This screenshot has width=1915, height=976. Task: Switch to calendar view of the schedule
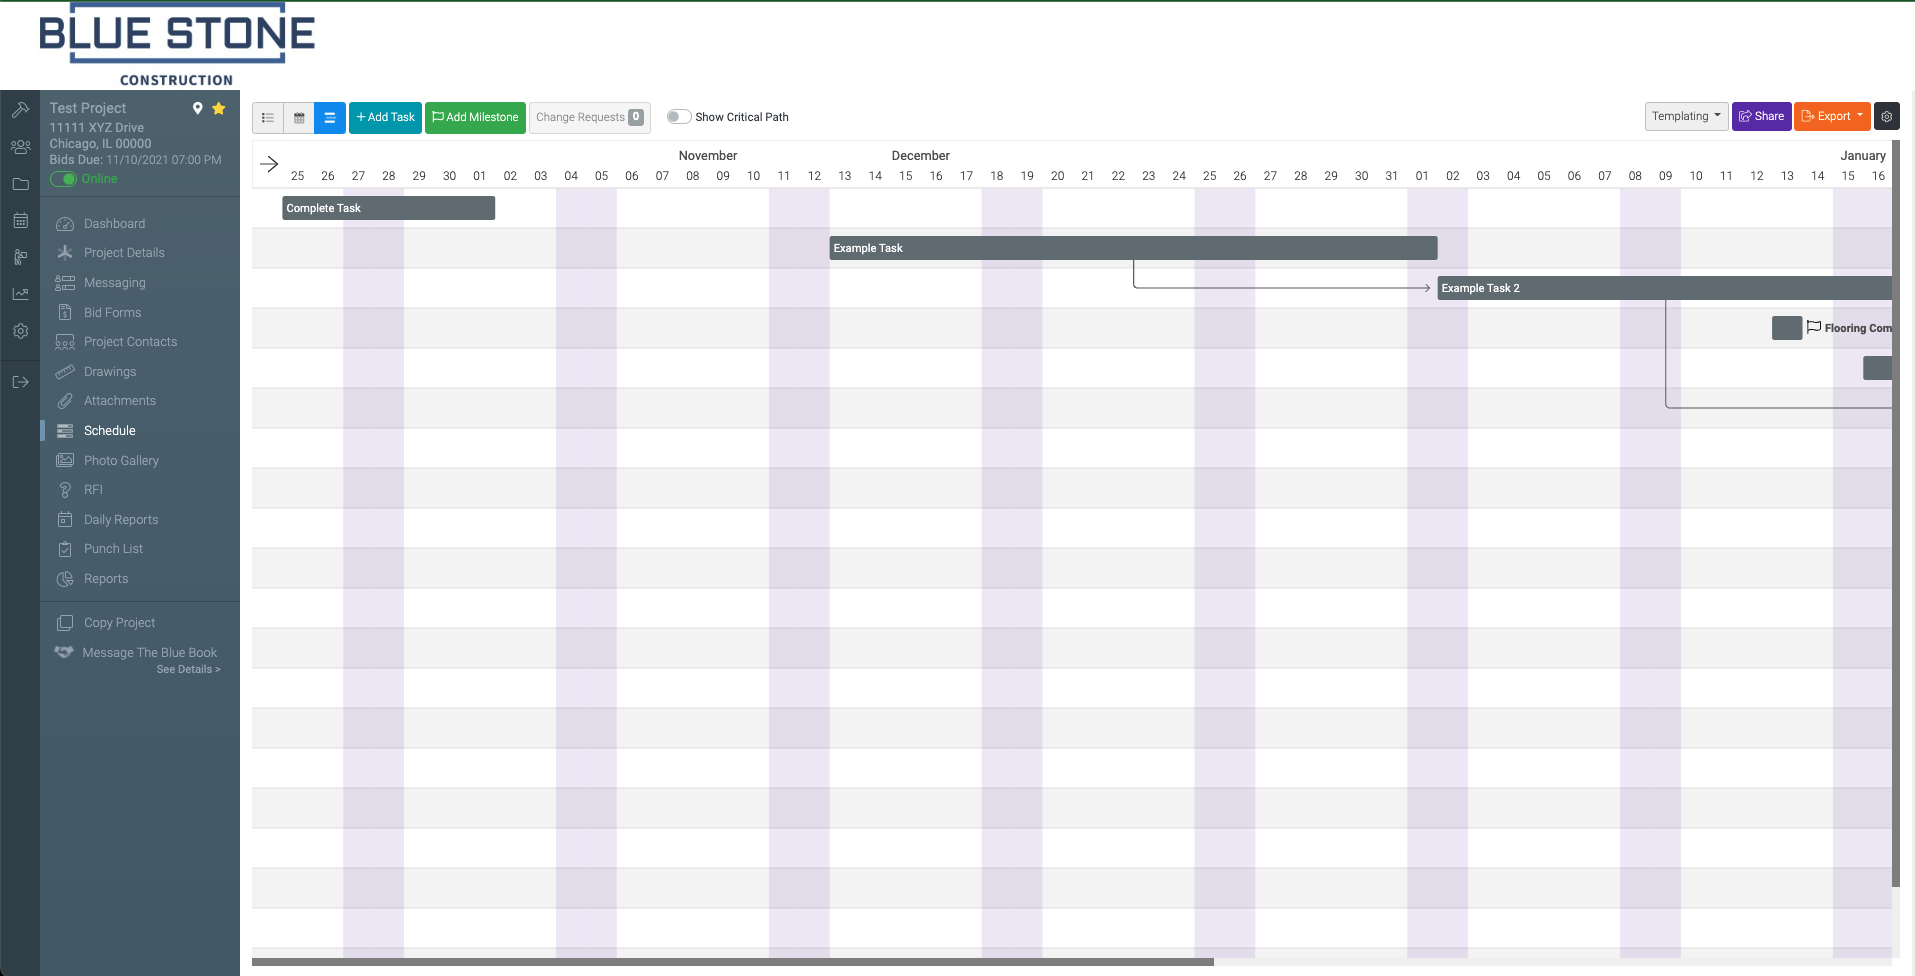tap(298, 117)
